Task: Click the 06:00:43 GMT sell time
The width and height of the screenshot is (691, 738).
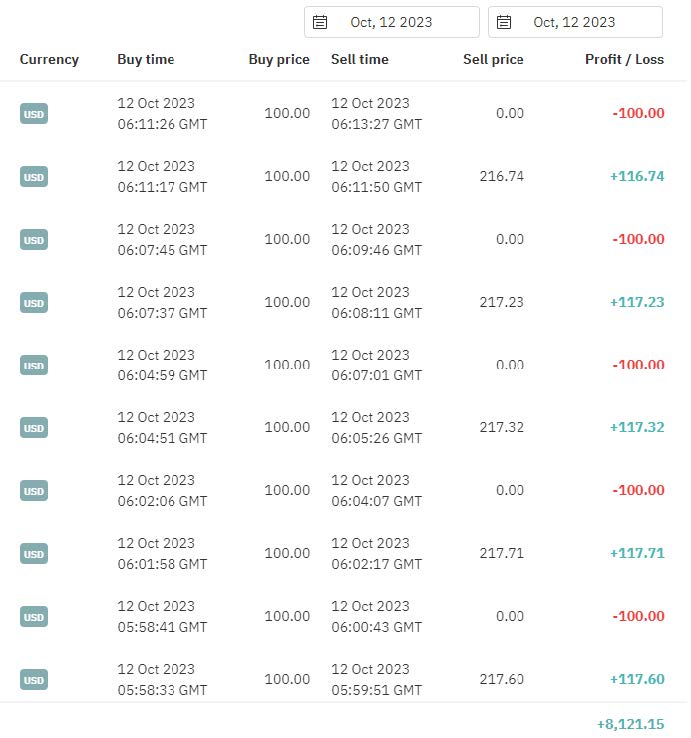Action: pos(377,627)
